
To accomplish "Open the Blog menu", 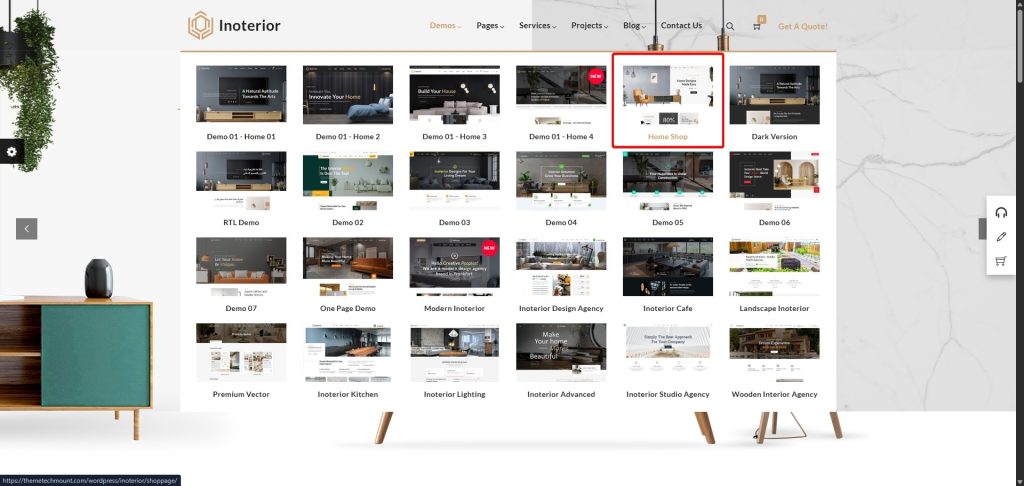I will pos(635,26).
